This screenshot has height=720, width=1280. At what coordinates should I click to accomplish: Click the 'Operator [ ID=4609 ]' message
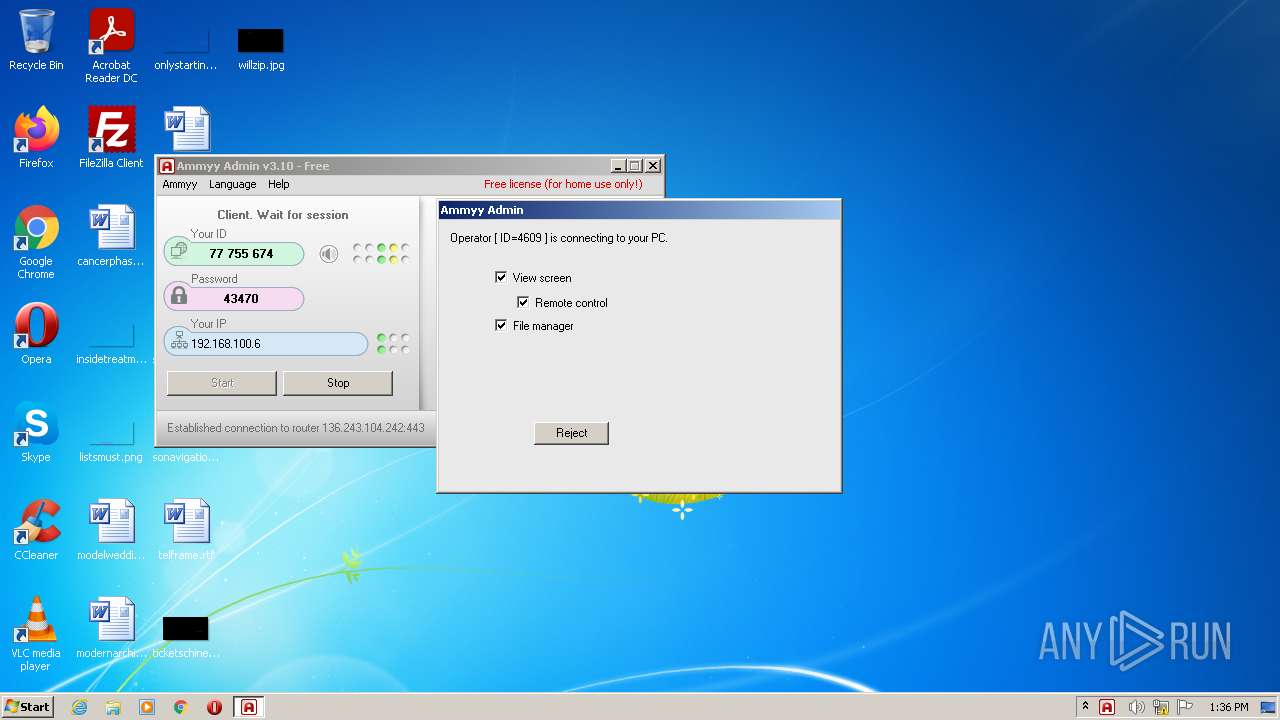point(558,238)
